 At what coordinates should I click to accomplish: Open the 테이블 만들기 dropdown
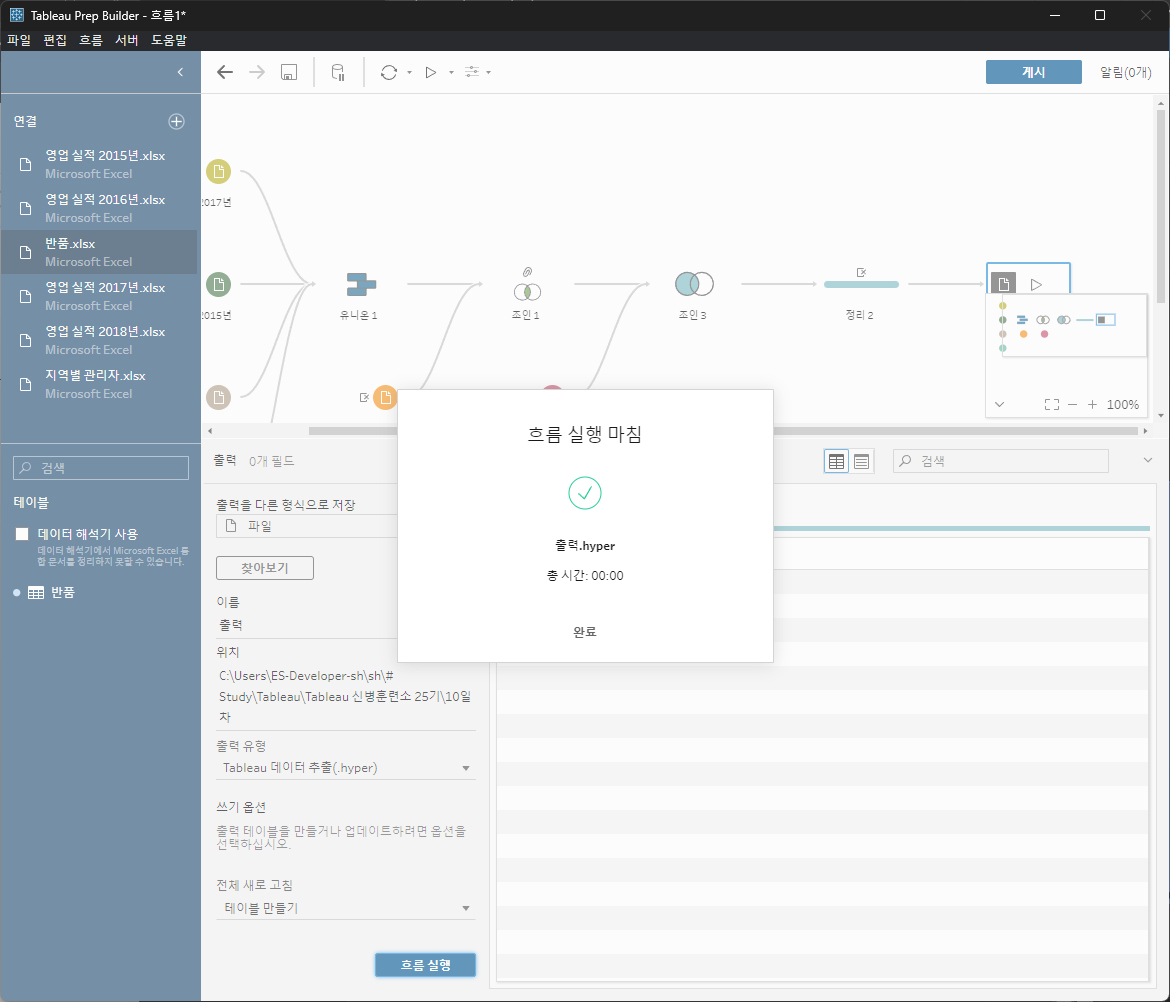pos(345,908)
